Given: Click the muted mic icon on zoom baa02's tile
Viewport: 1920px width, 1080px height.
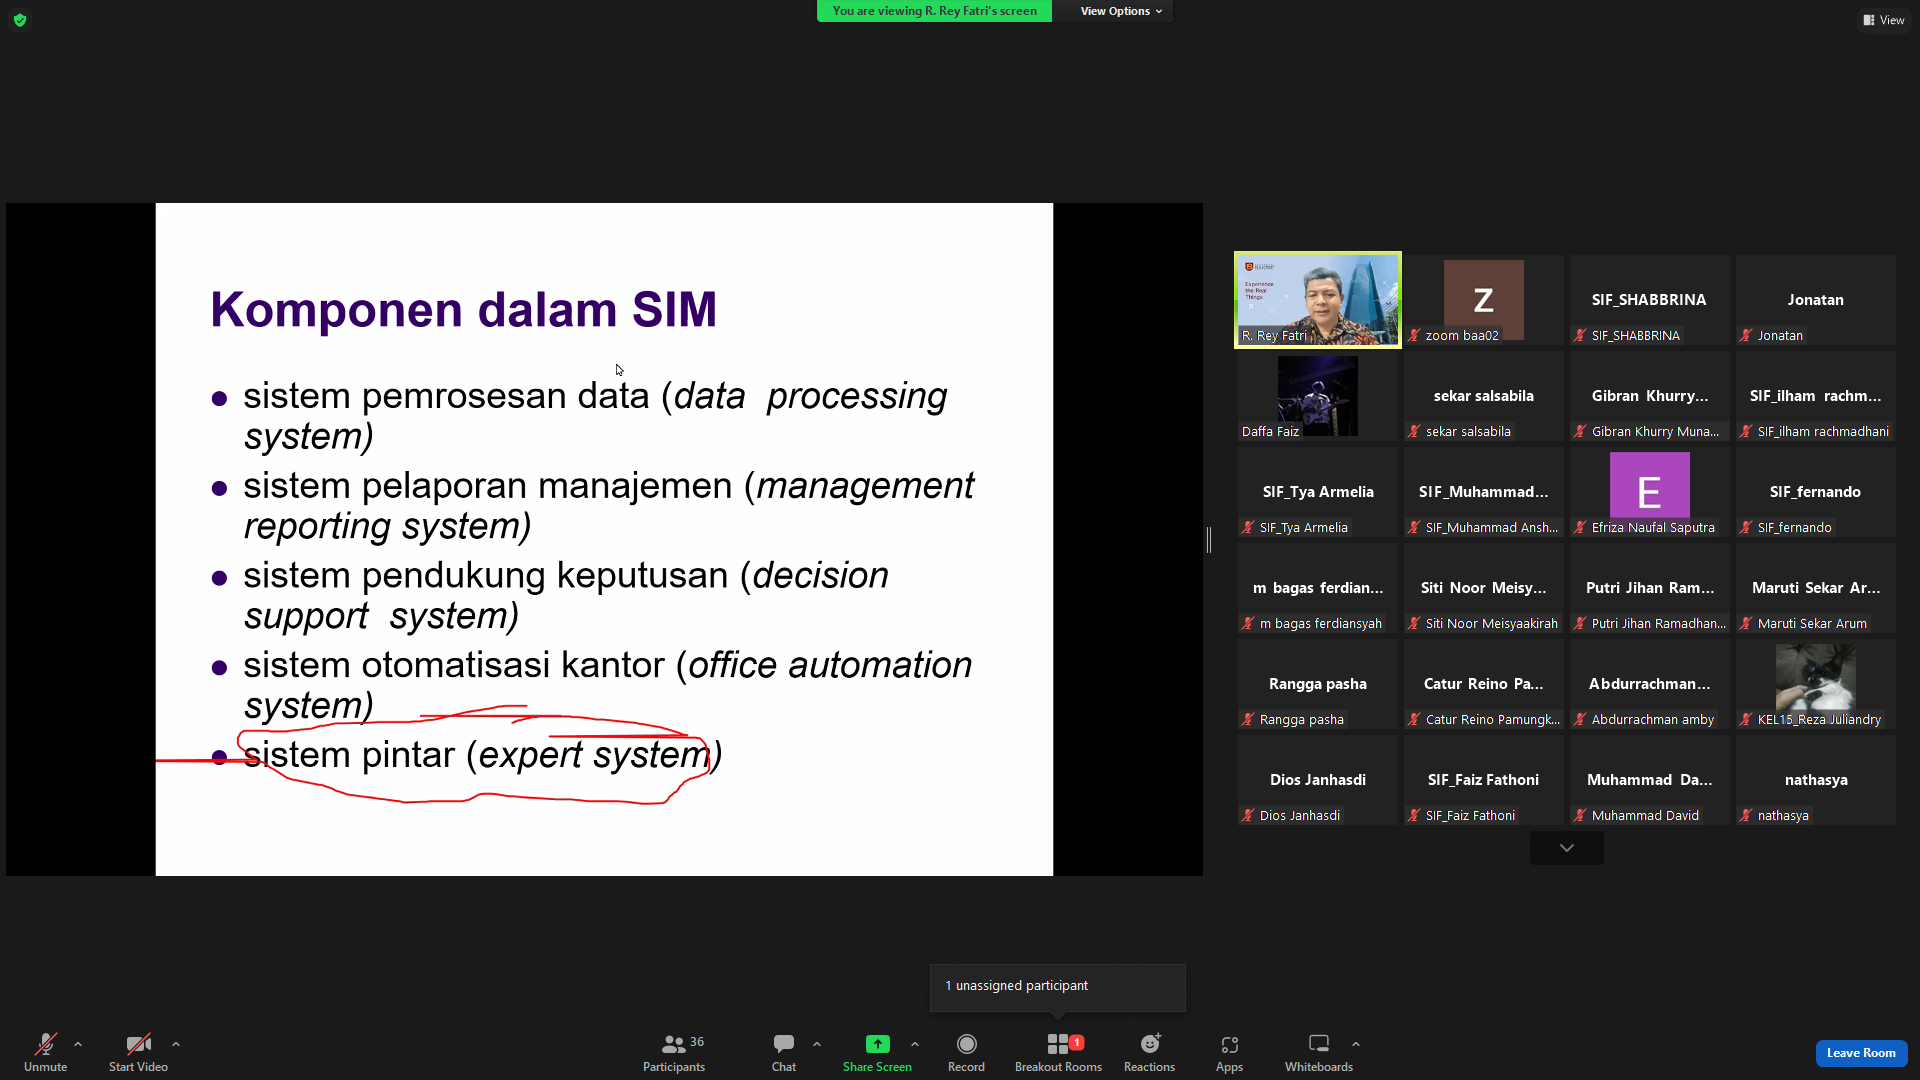Looking at the screenshot, I should point(1414,336).
